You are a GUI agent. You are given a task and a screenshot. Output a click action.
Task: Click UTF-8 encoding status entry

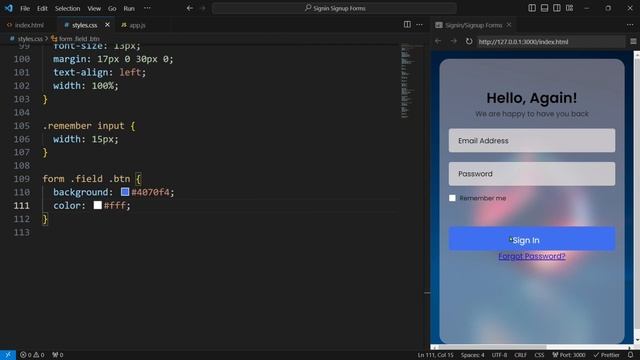coord(499,355)
